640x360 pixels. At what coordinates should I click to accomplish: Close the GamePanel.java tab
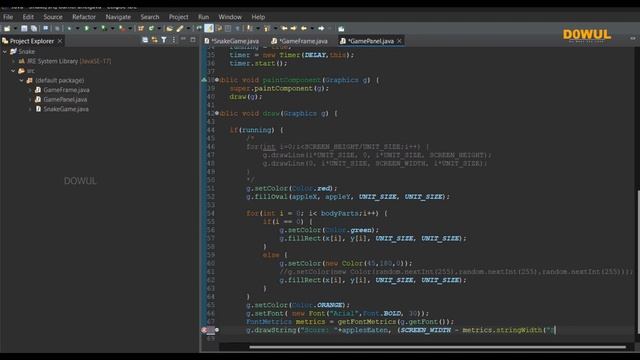[x=399, y=41]
